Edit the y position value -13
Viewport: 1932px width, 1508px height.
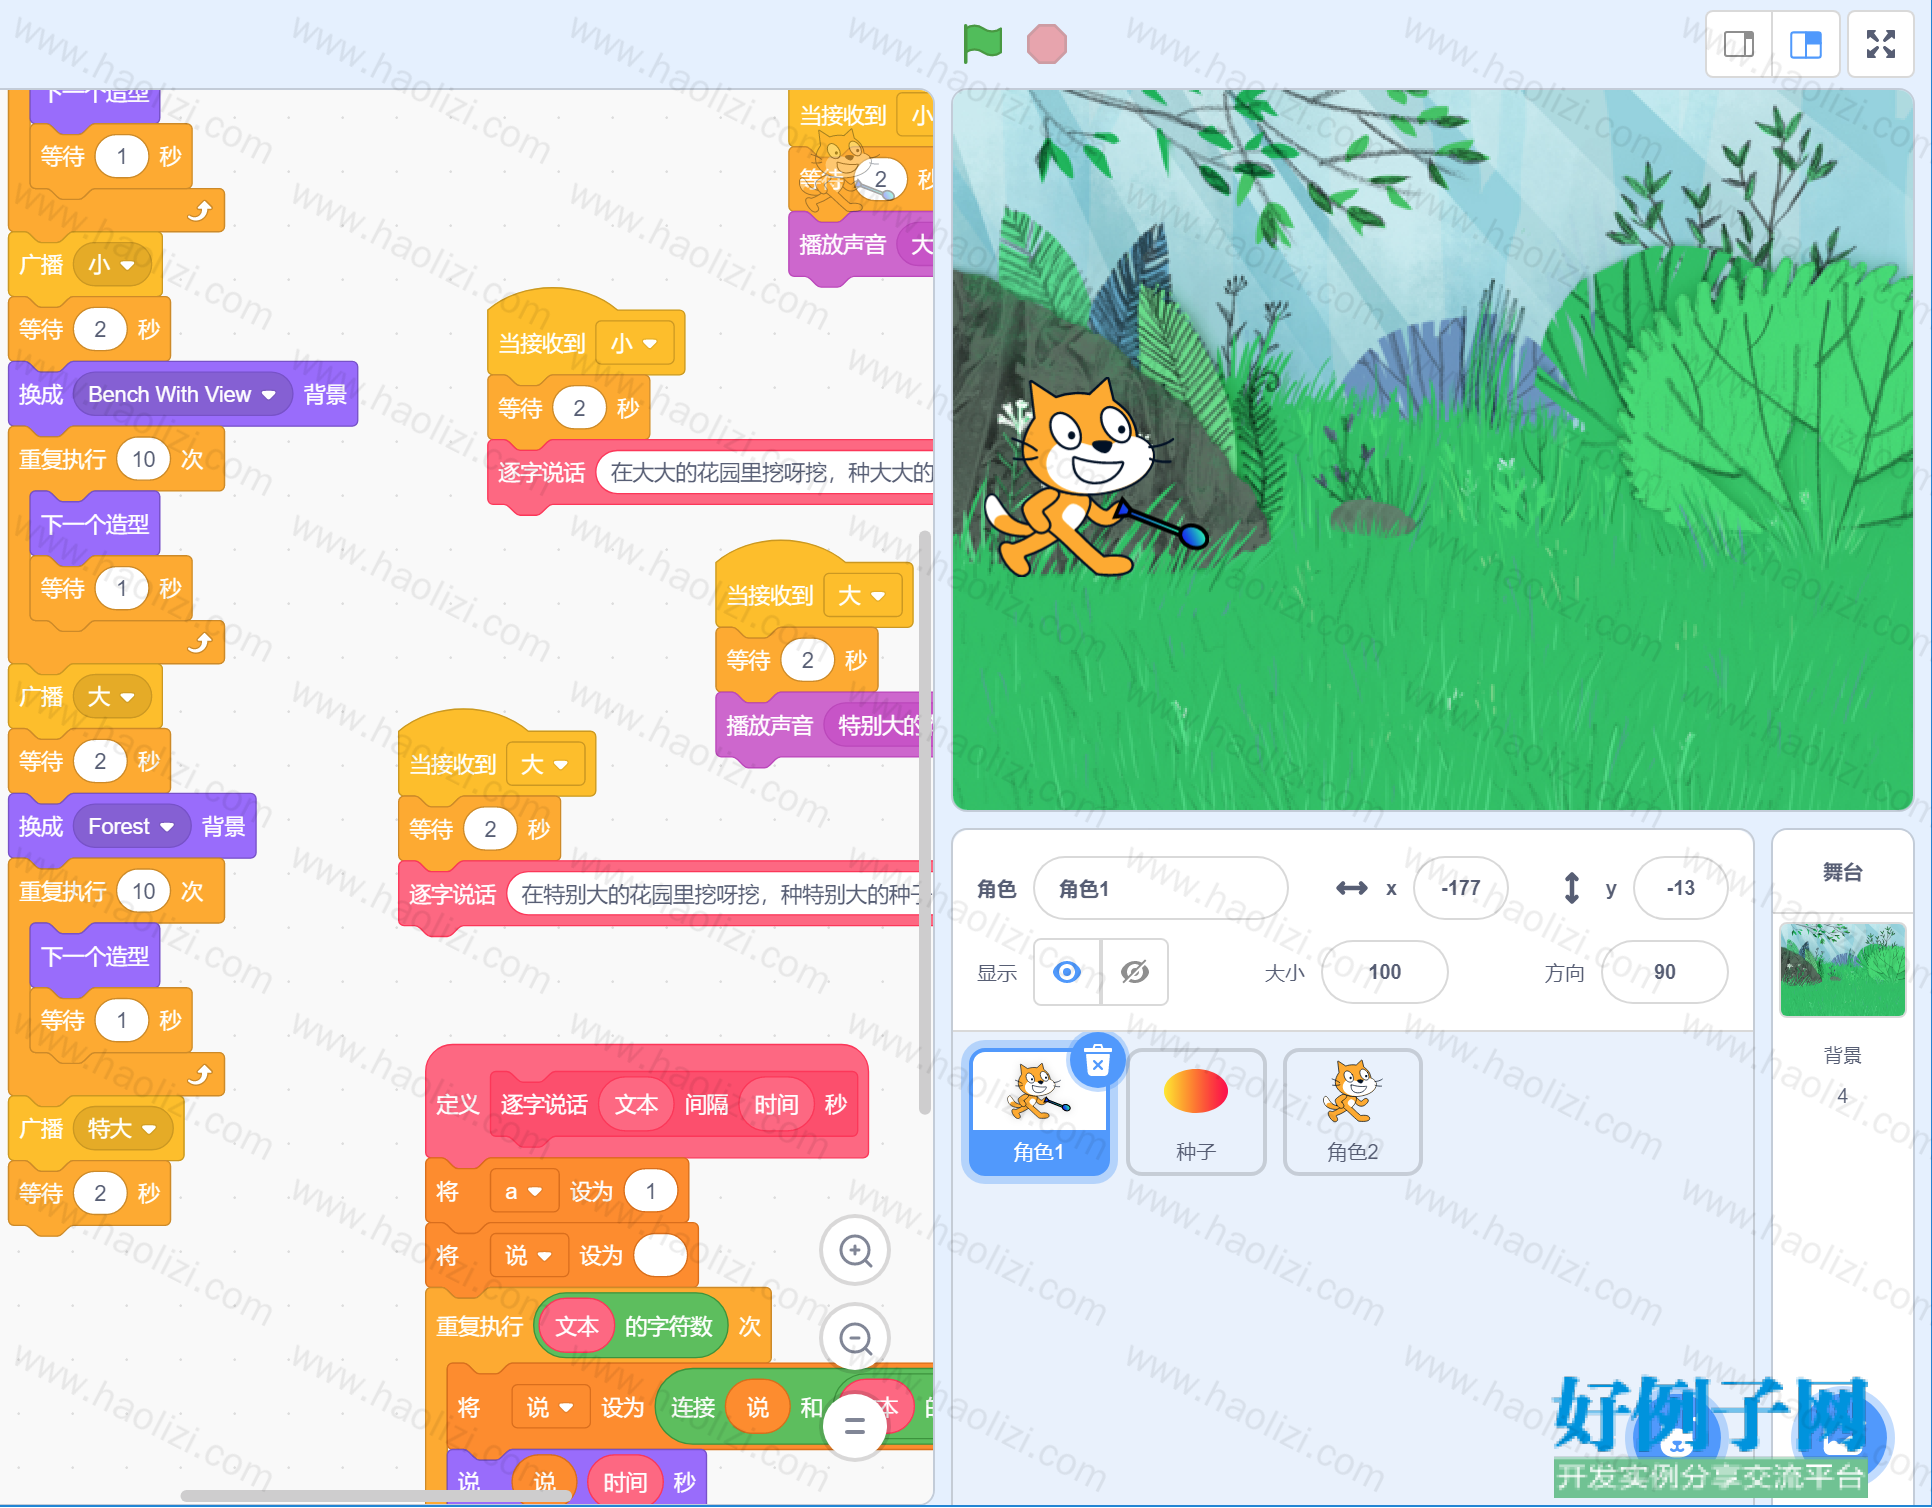1680,888
